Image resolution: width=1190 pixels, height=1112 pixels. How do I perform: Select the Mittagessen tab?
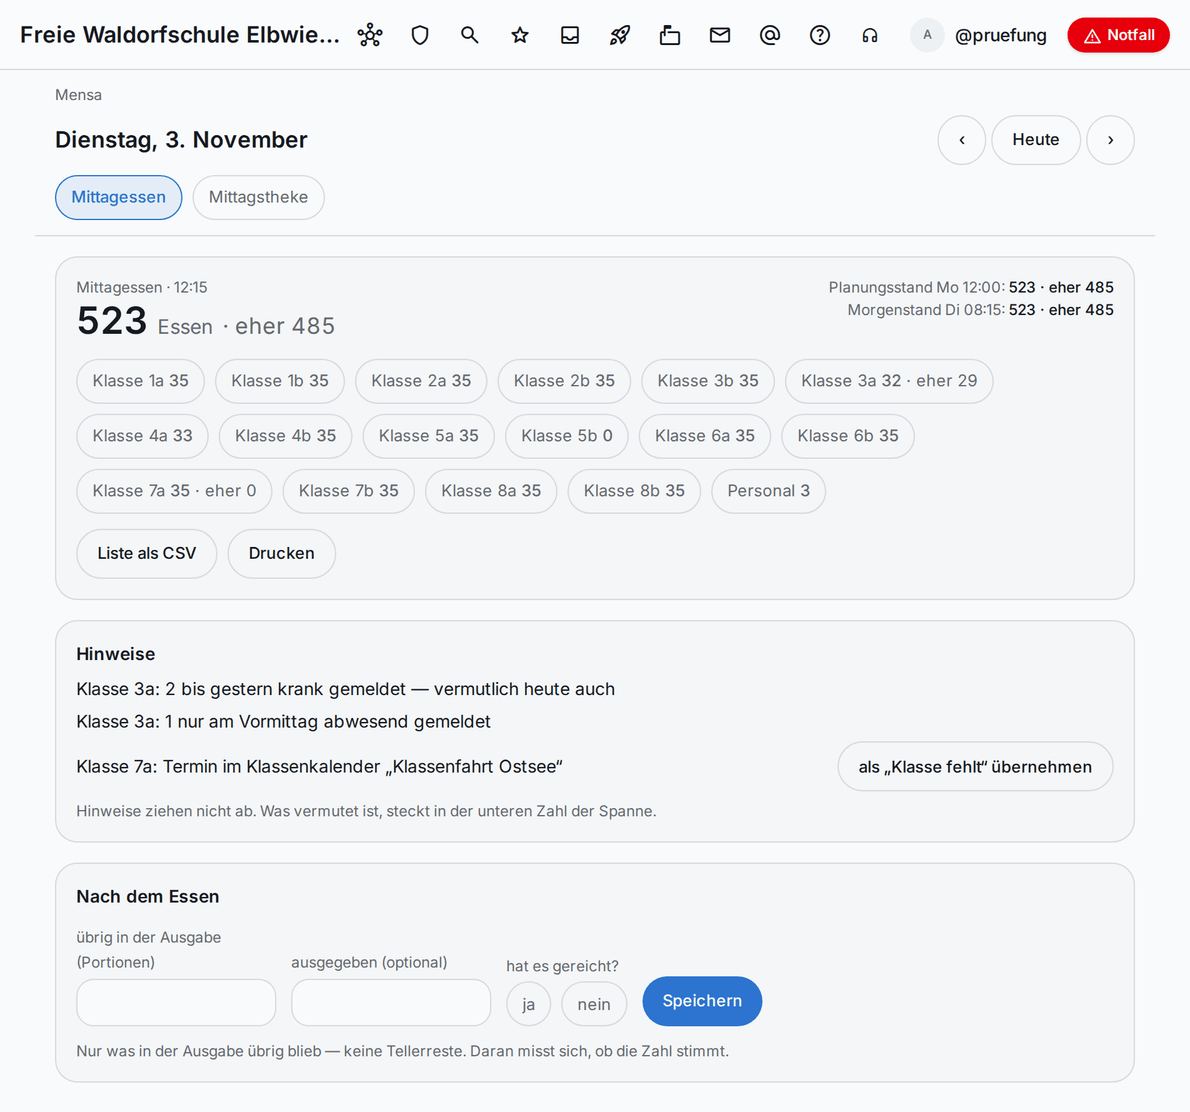click(x=118, y=197)
